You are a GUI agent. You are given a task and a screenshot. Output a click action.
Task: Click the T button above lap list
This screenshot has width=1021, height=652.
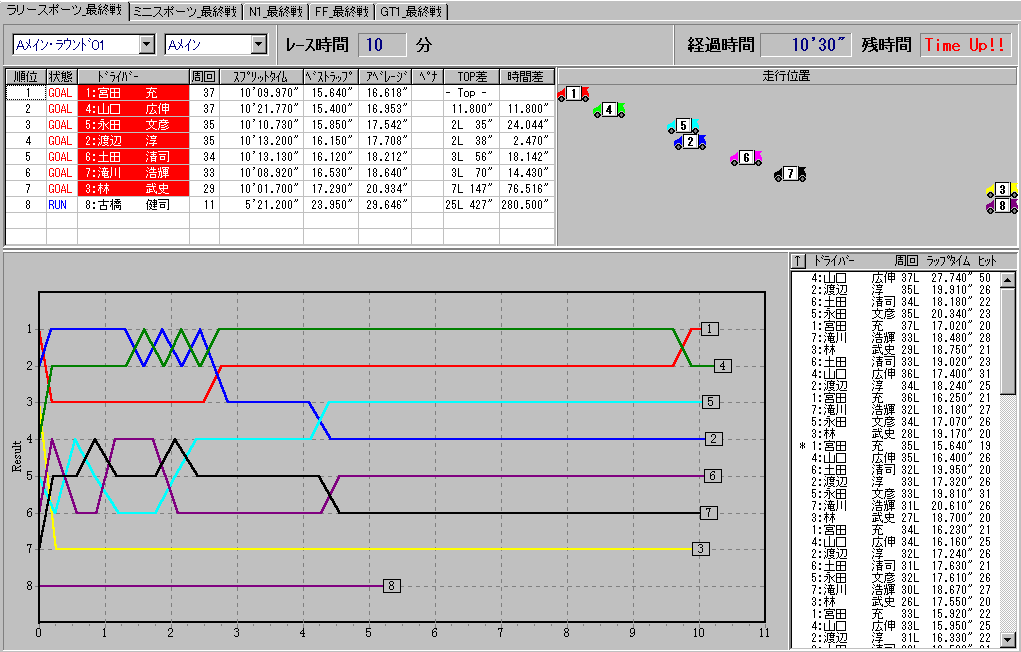point(797,260)
